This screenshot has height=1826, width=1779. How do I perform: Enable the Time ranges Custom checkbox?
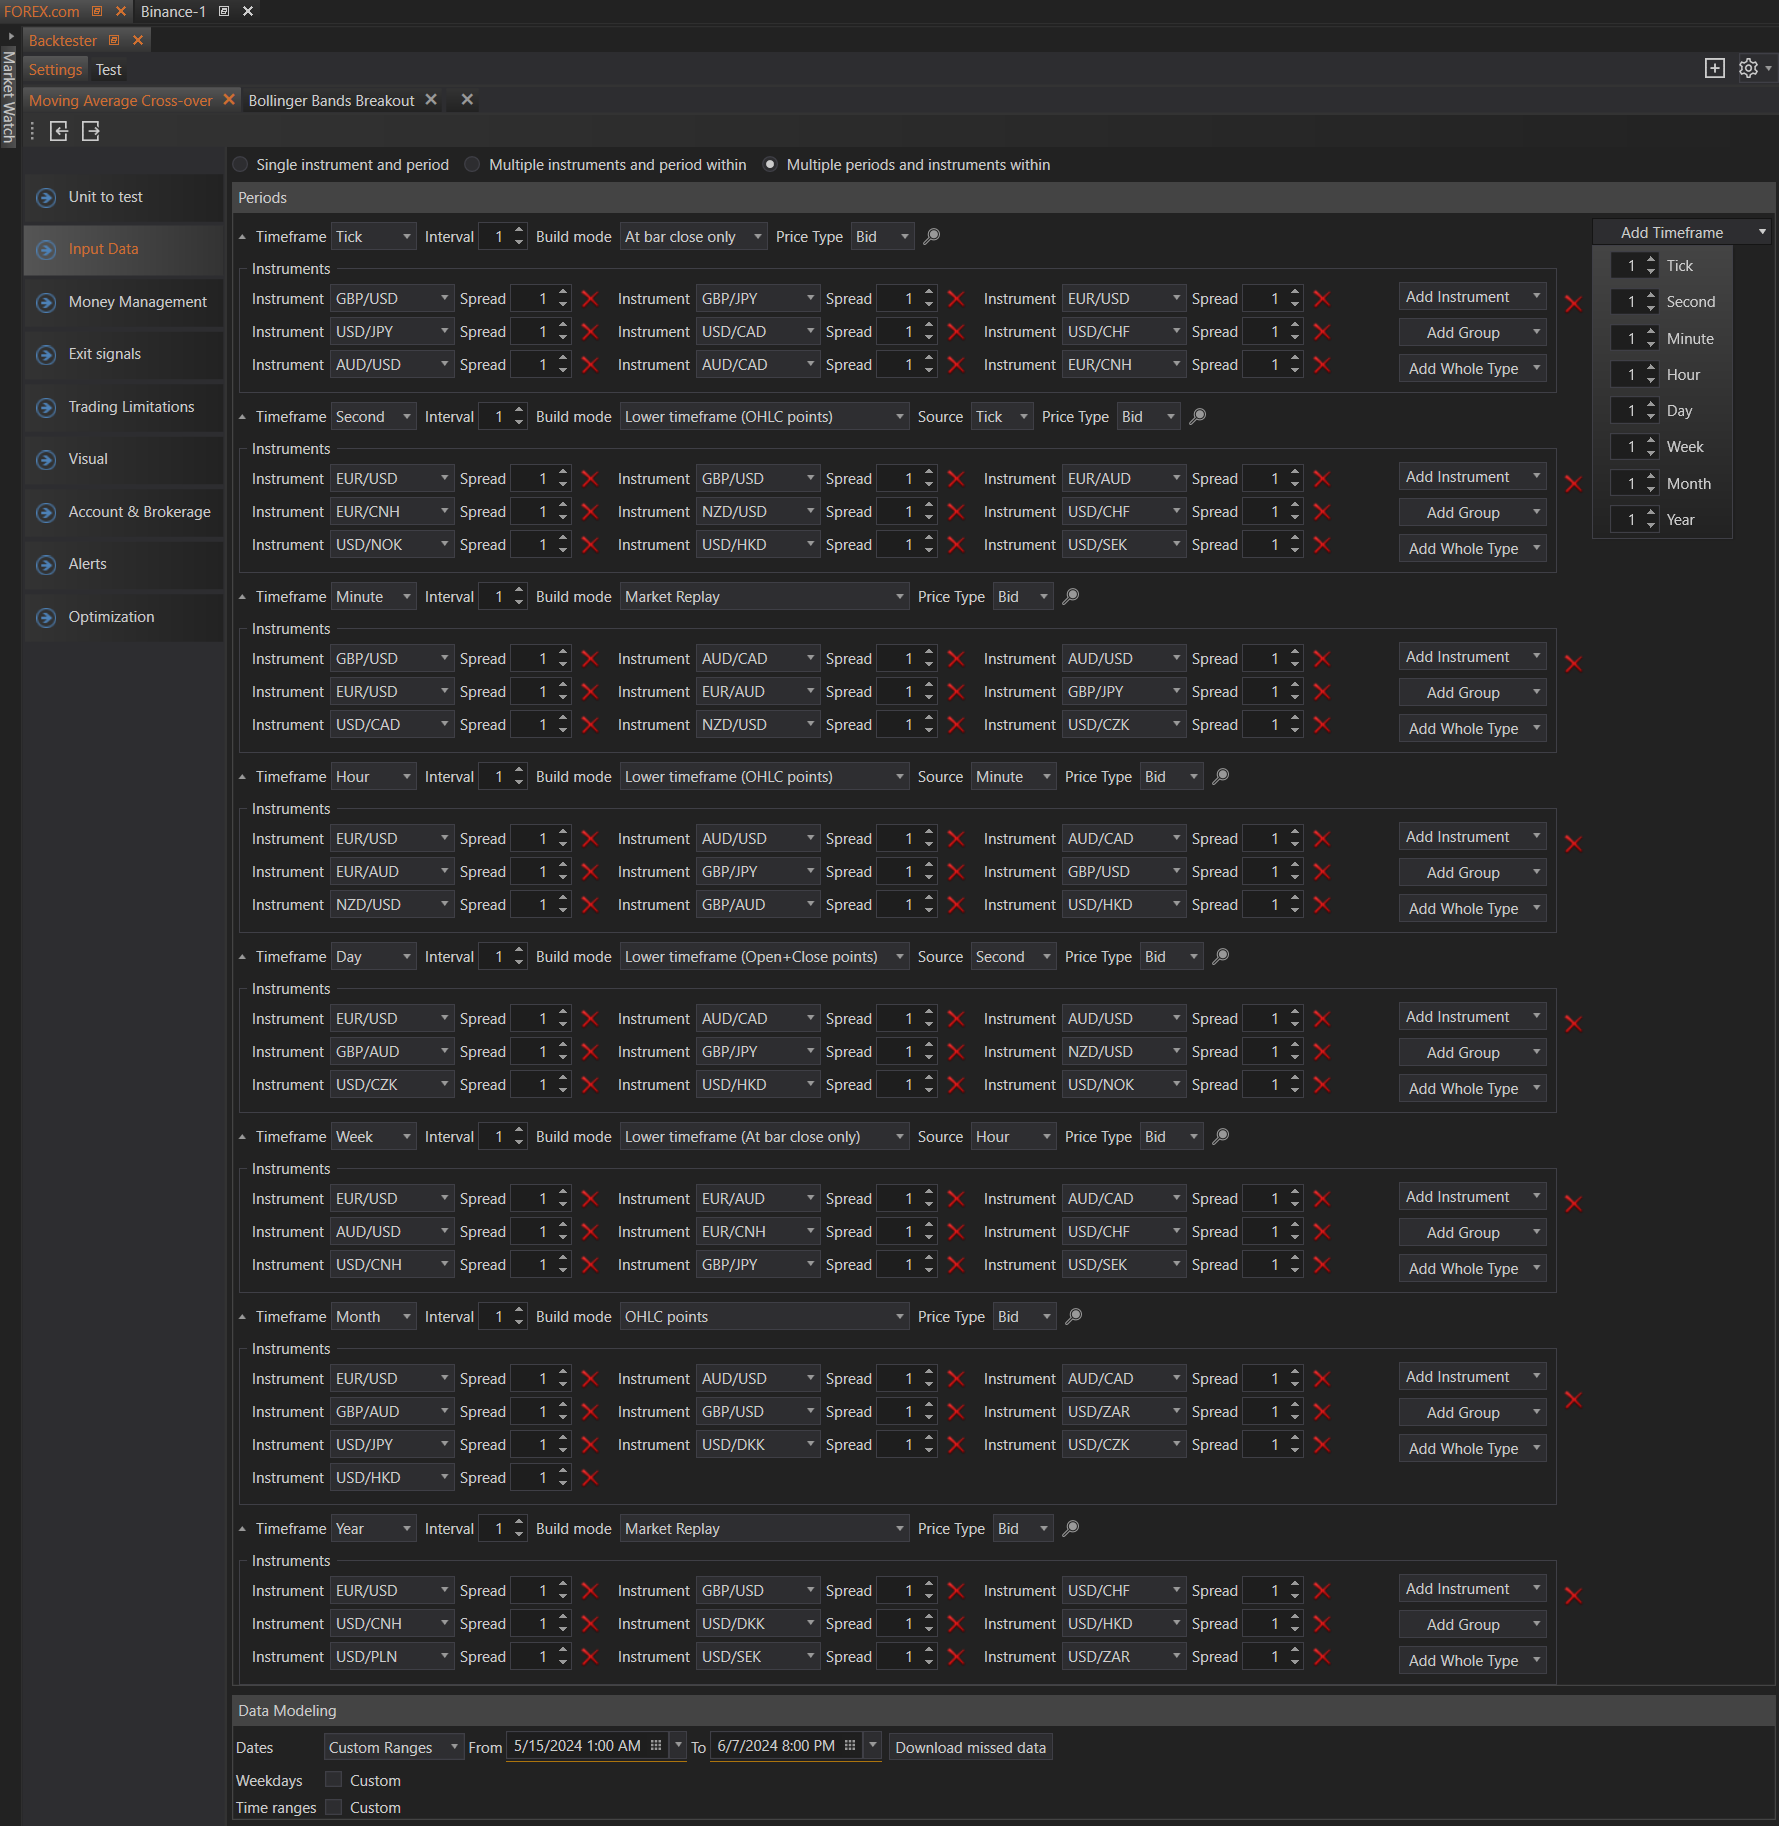(x=334, y=1807)
